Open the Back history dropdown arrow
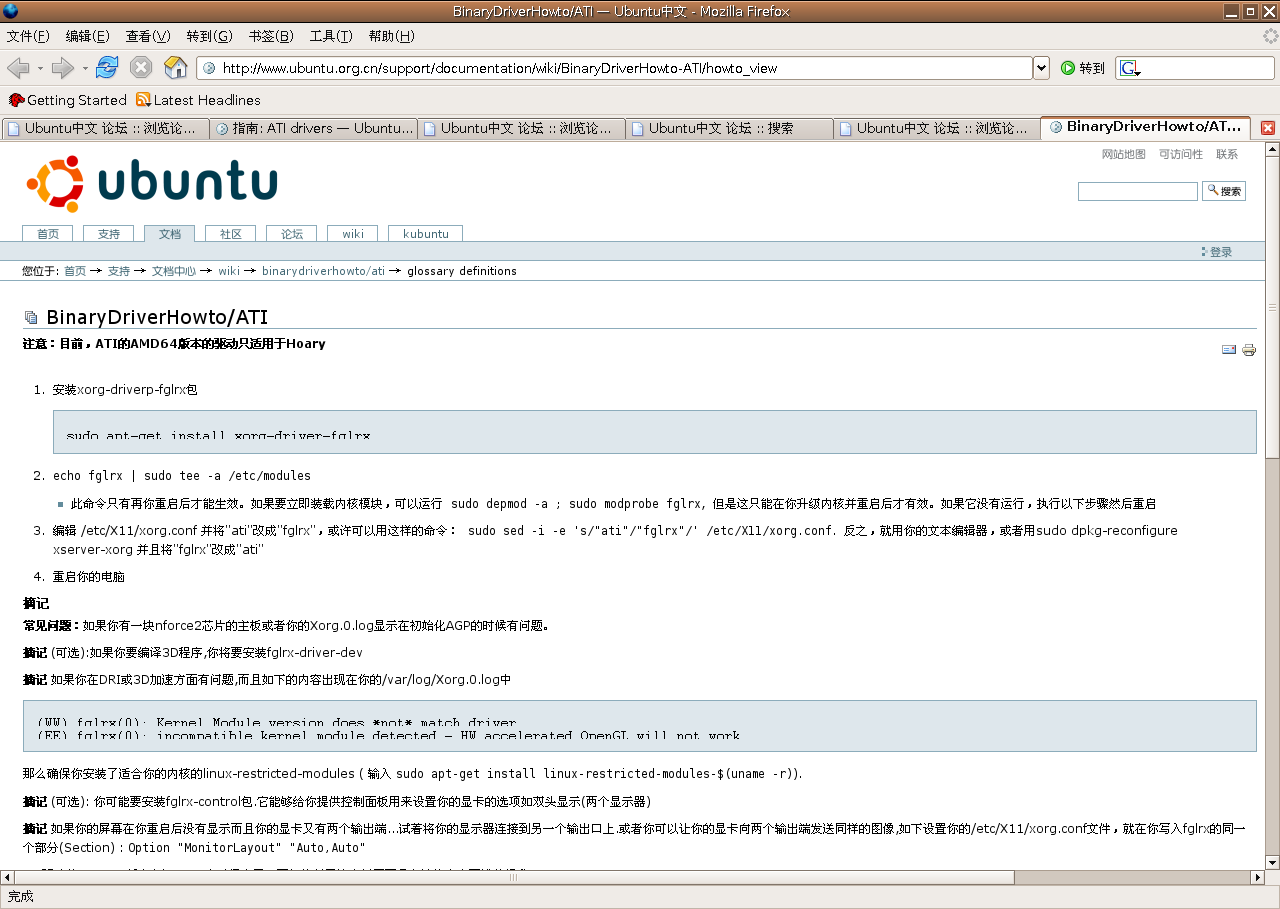The height and width of the screenshot is (909, 1280). click(40, 69)
